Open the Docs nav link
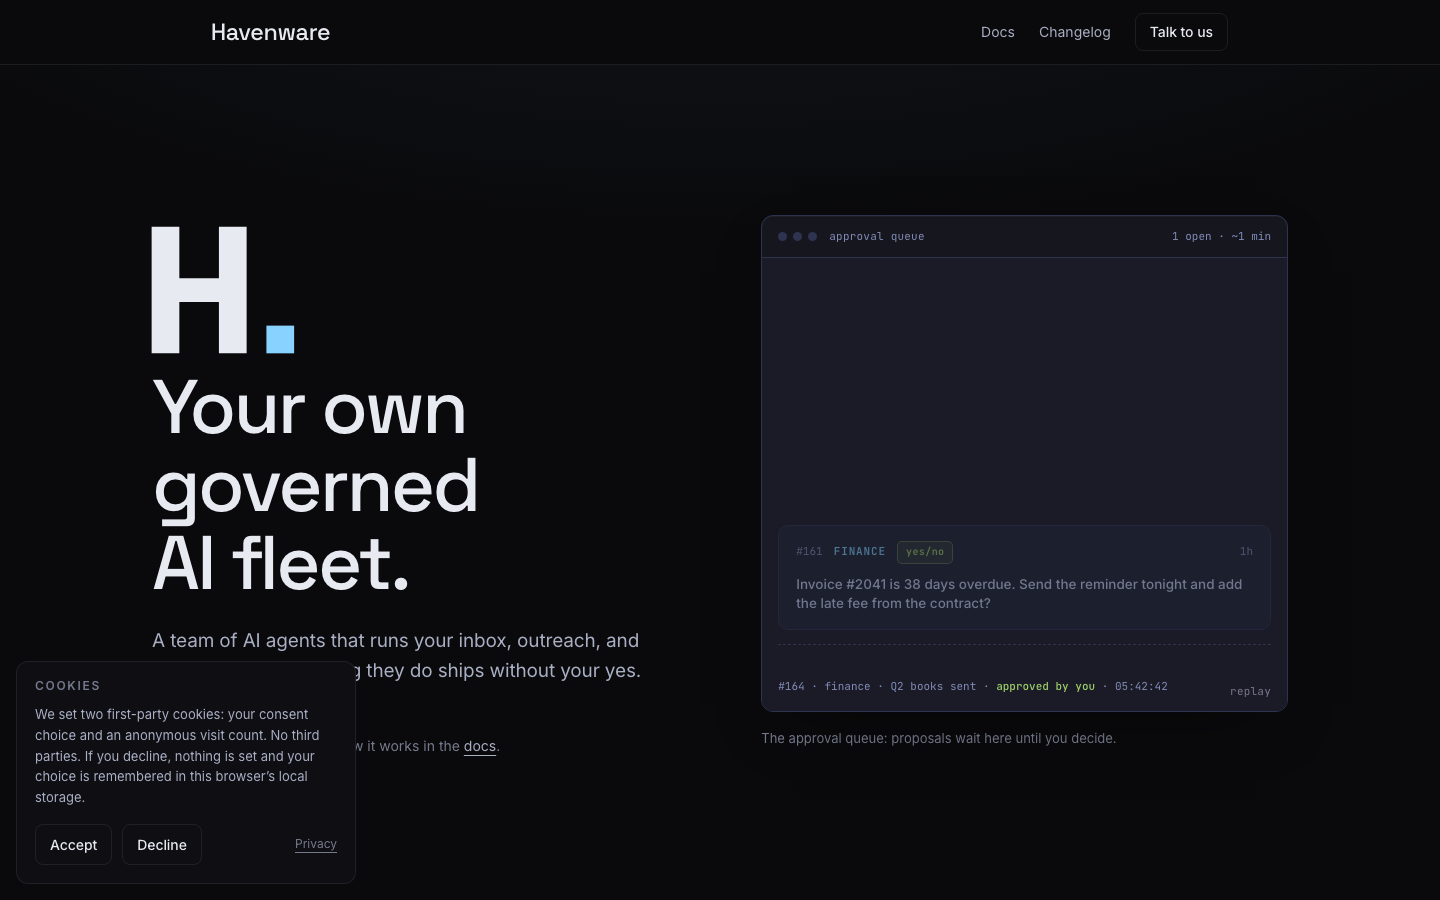 pos(997,32)
